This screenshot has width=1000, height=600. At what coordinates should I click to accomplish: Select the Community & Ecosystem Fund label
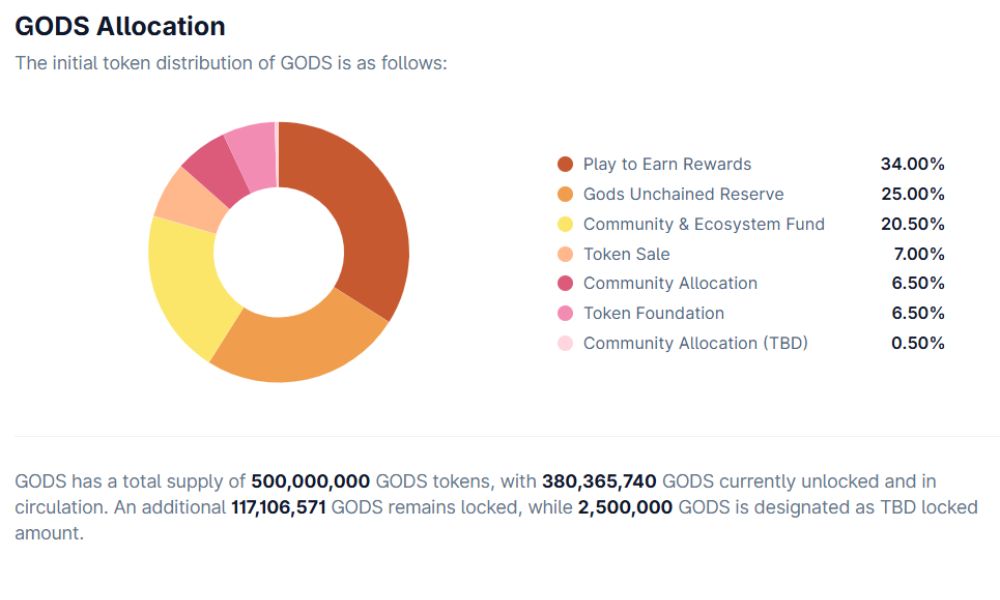[x=704, y=224]
